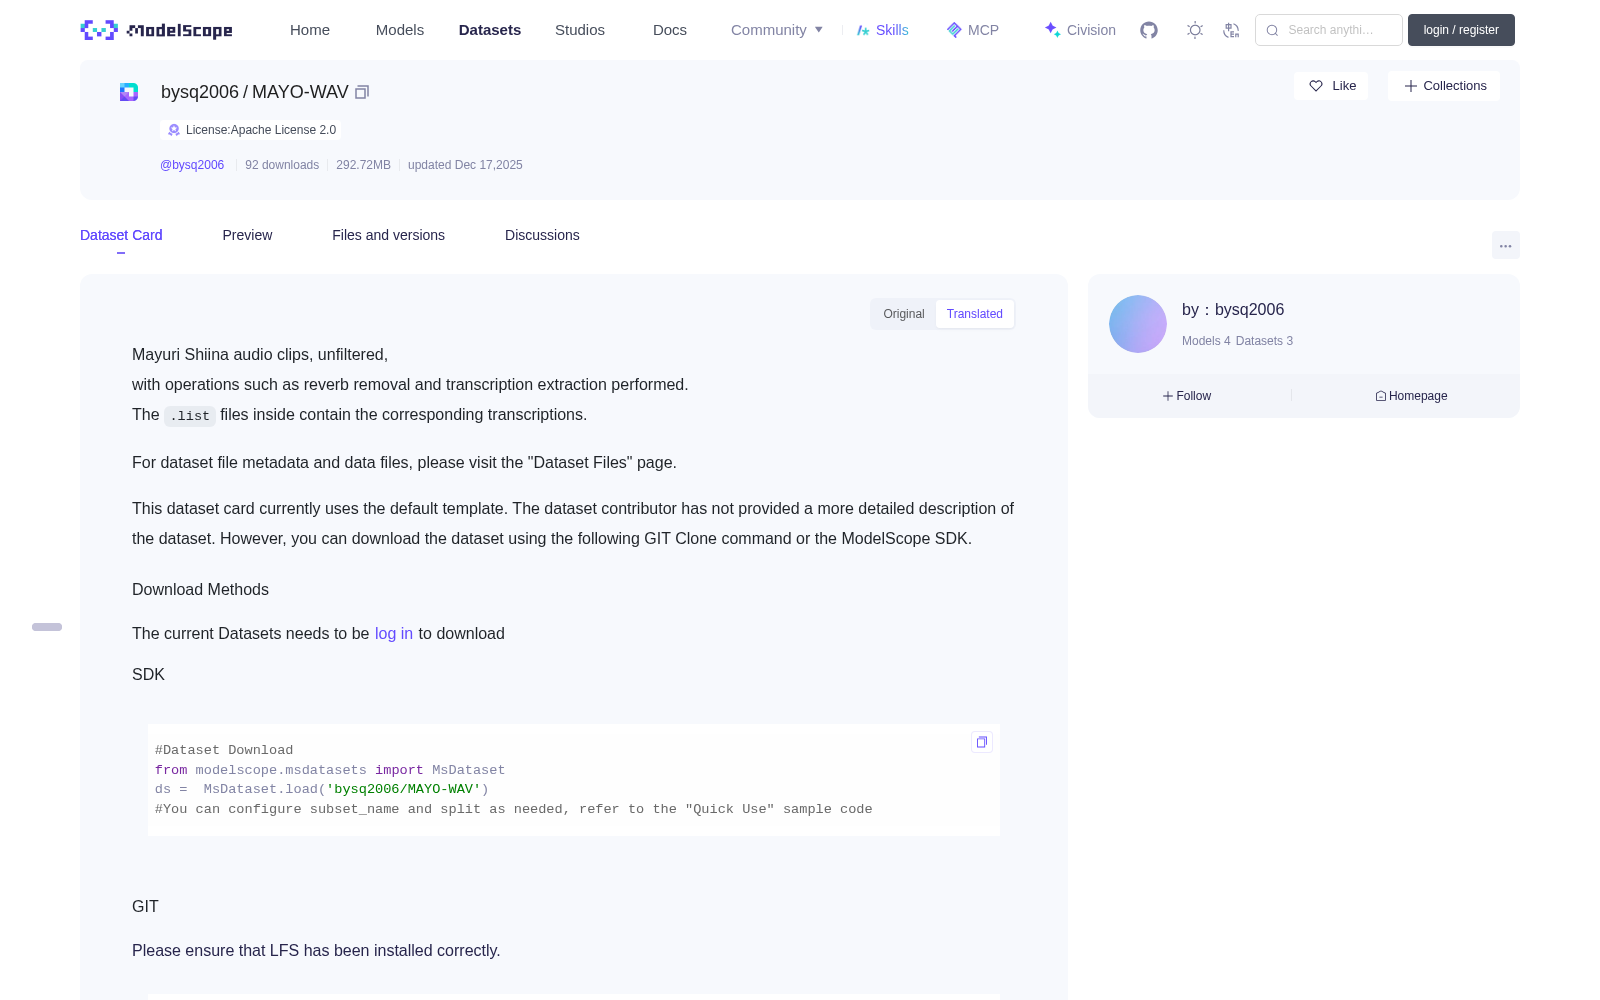Select the Dataset Card tab
The height and width of the screenshot is (1000, 1600).
(121, 235)
